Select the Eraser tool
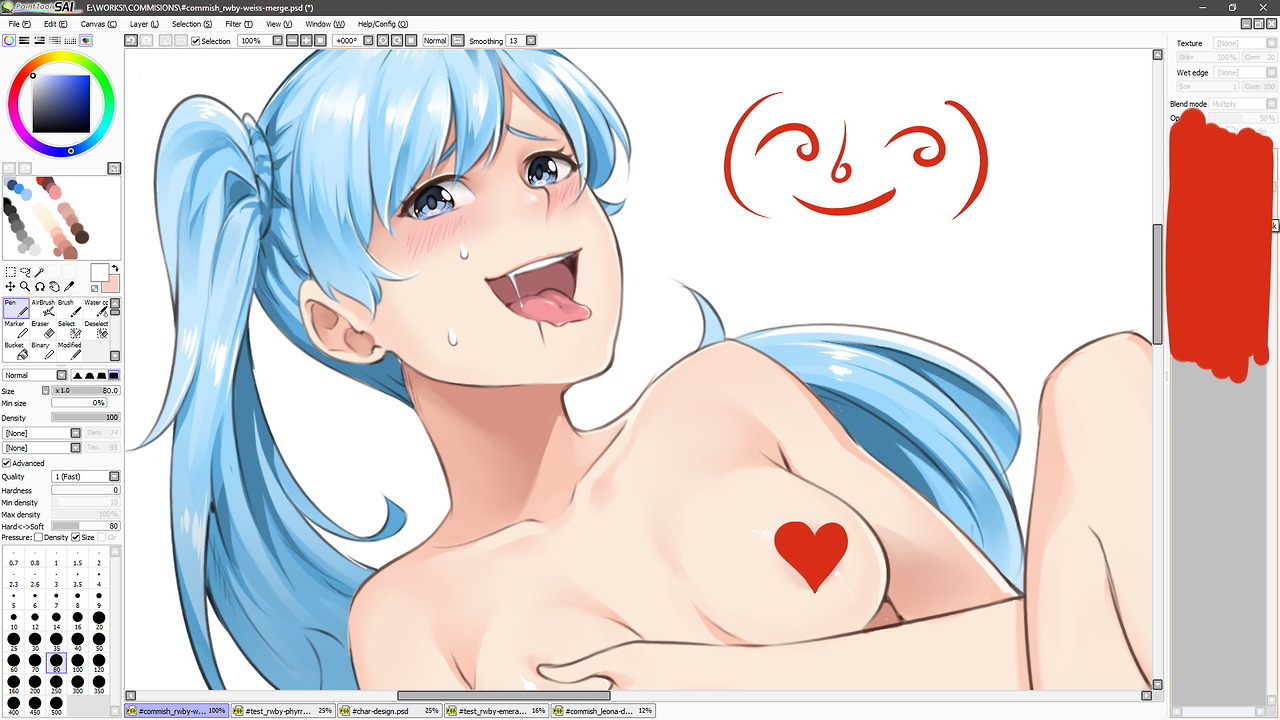Screen dimensions: 1280x720 point(43,330)
